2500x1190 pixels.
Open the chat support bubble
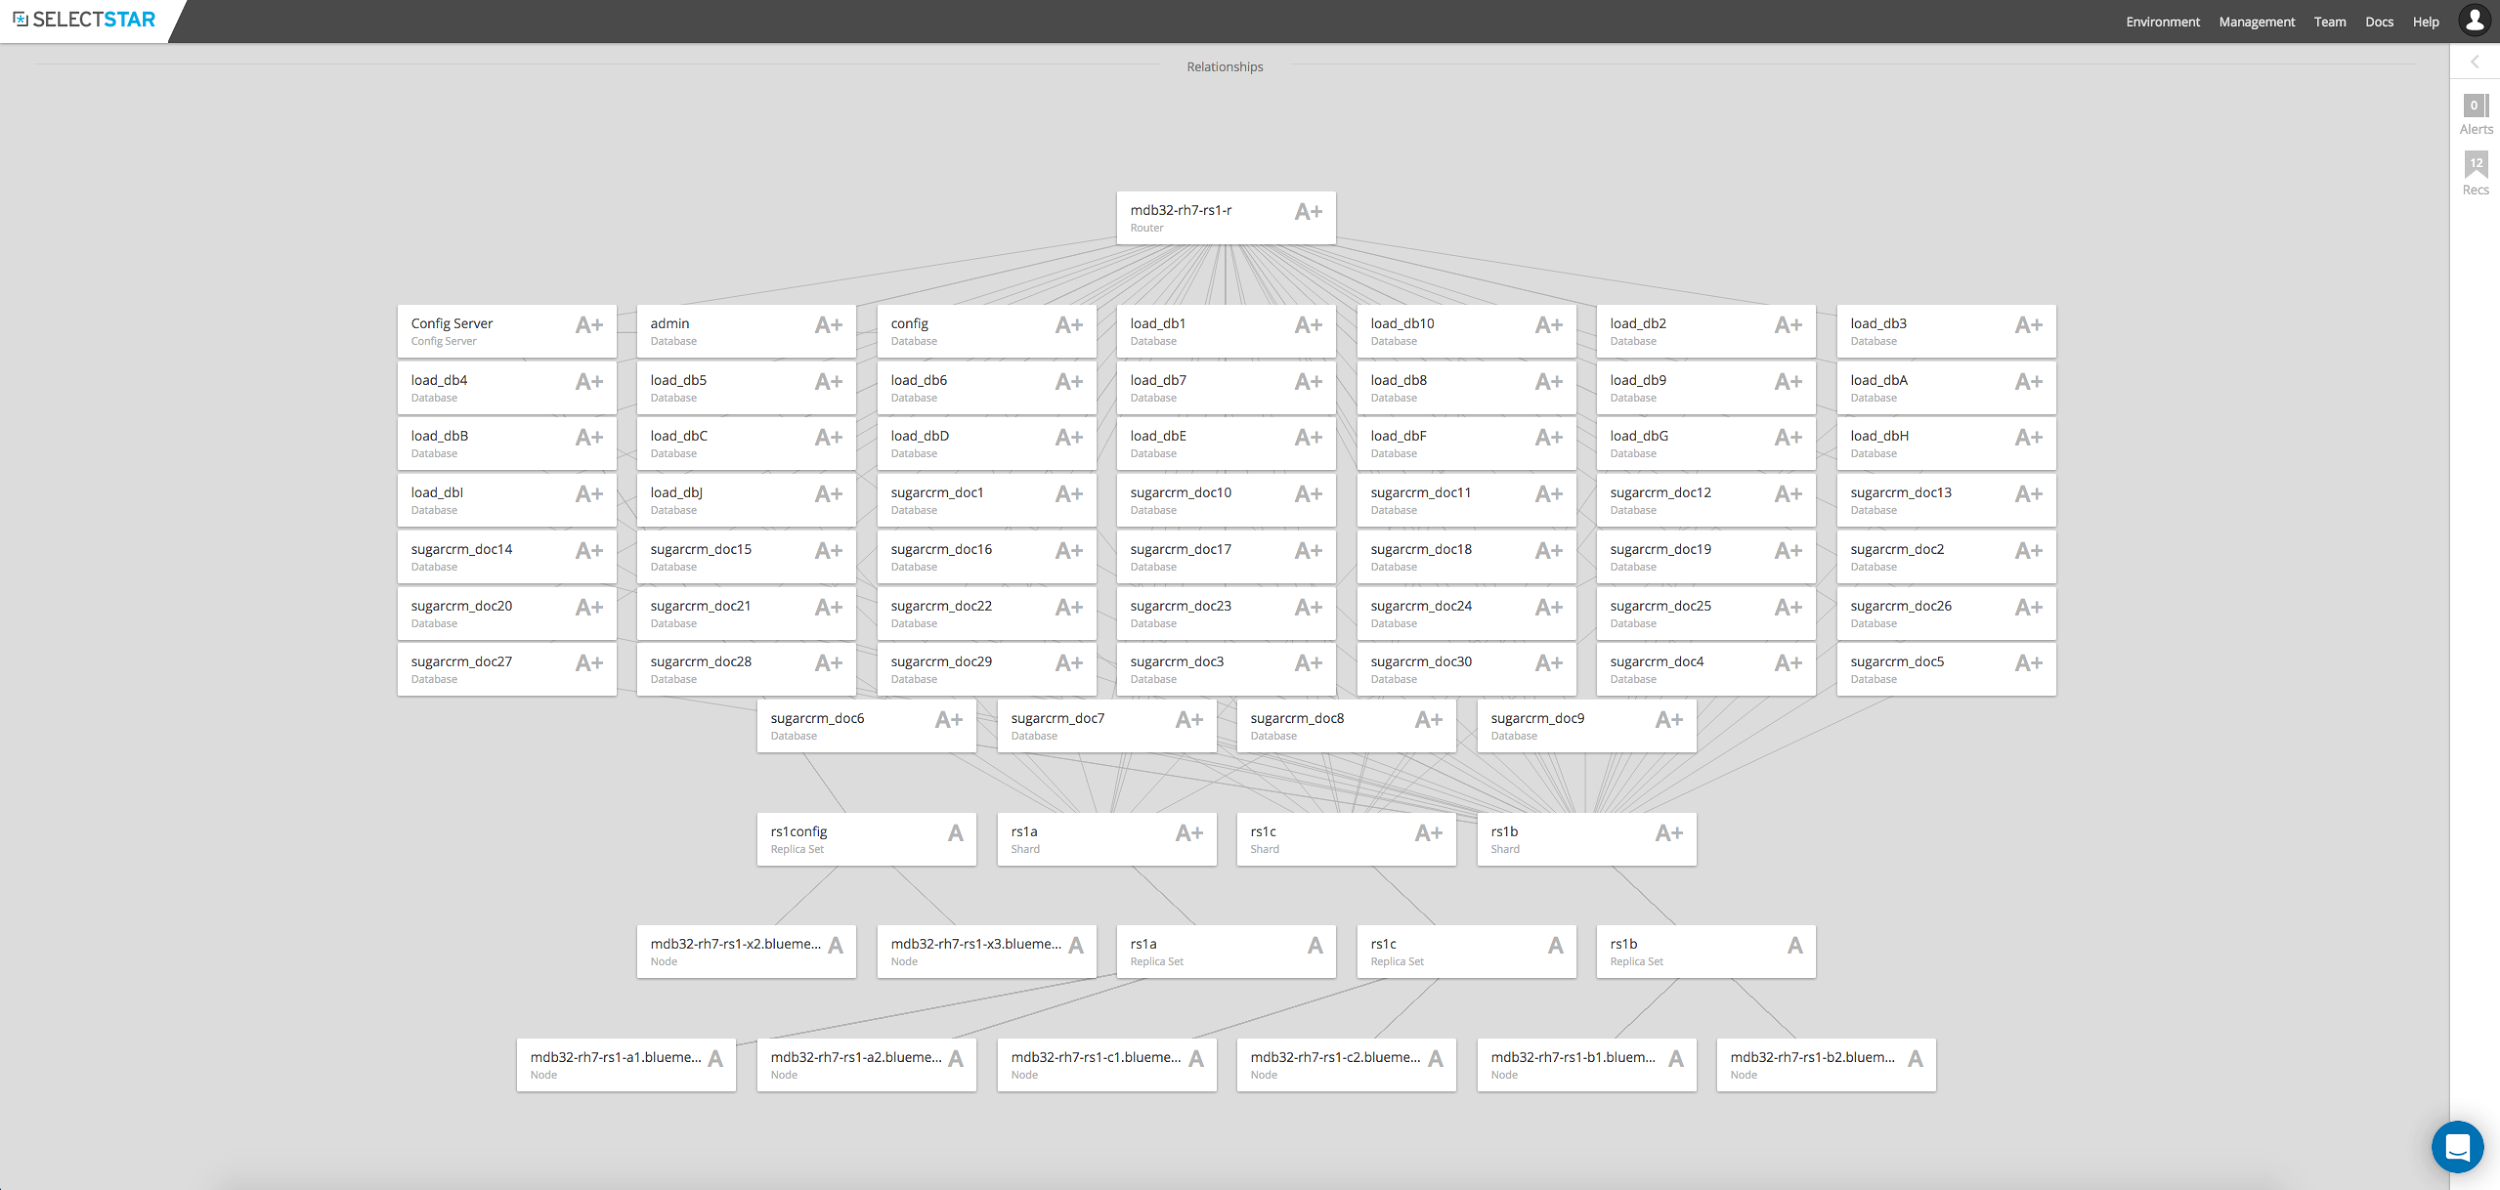pyautogui.click(x=2457, y=1146)
